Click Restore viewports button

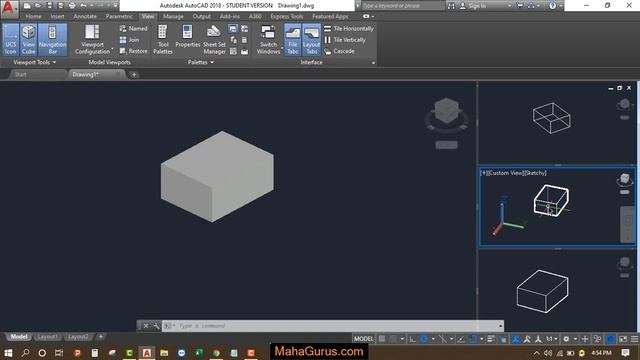(133, 51)
